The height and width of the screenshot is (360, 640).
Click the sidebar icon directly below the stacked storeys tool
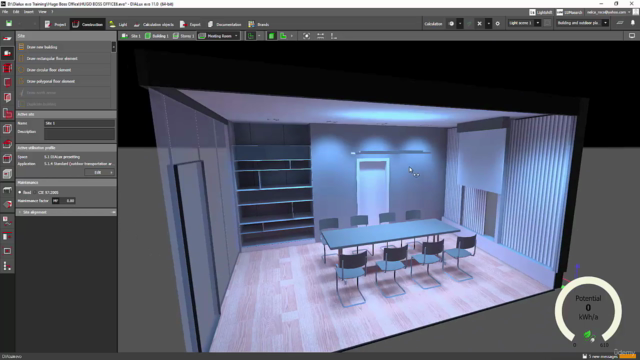pyautogui.click(x=7, y=83)
